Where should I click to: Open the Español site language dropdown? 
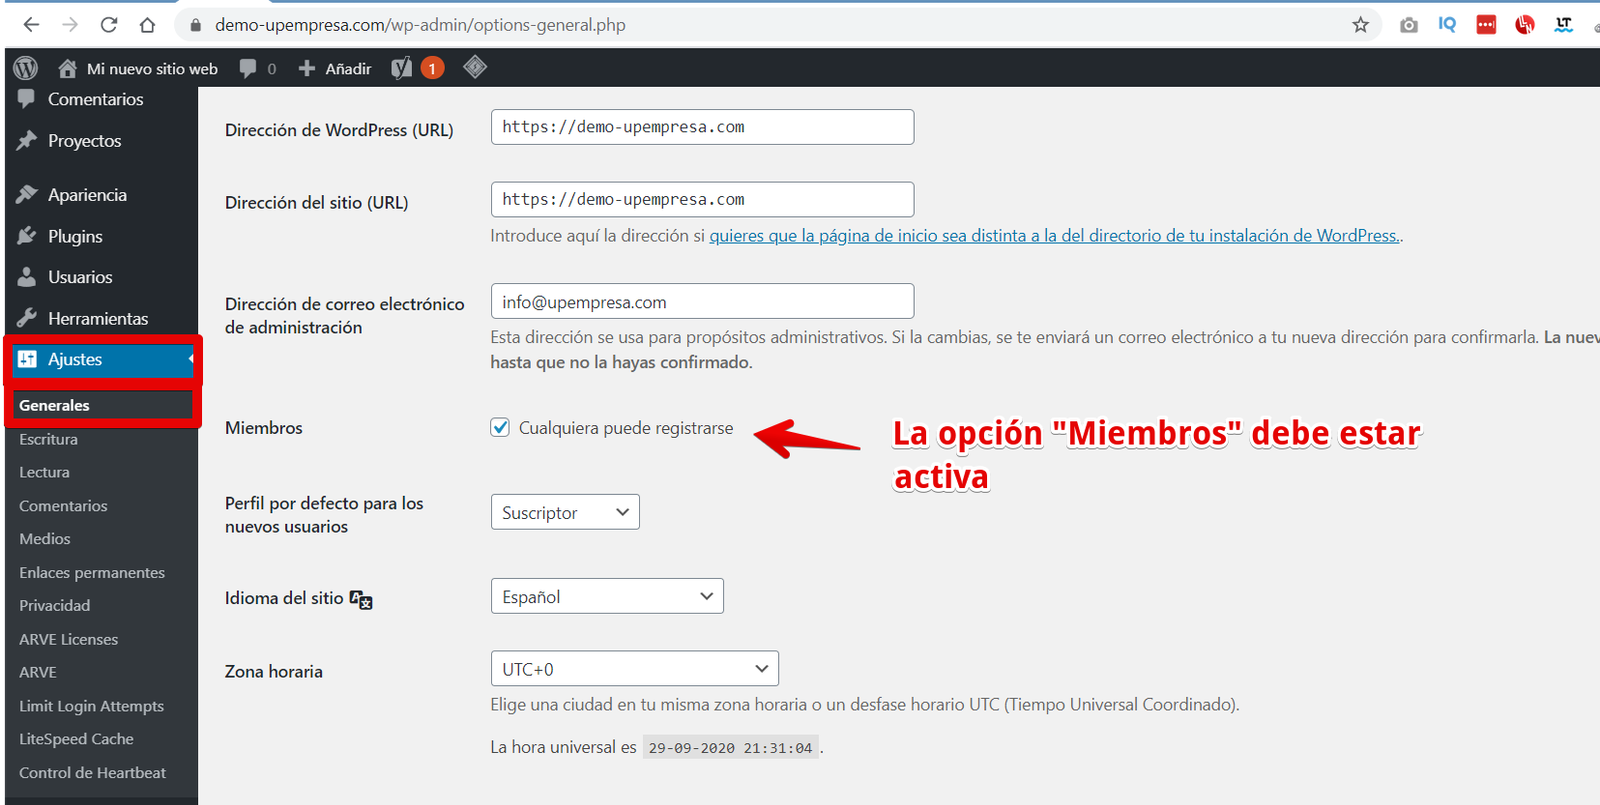pyautogui.click(x=607, y=596)
